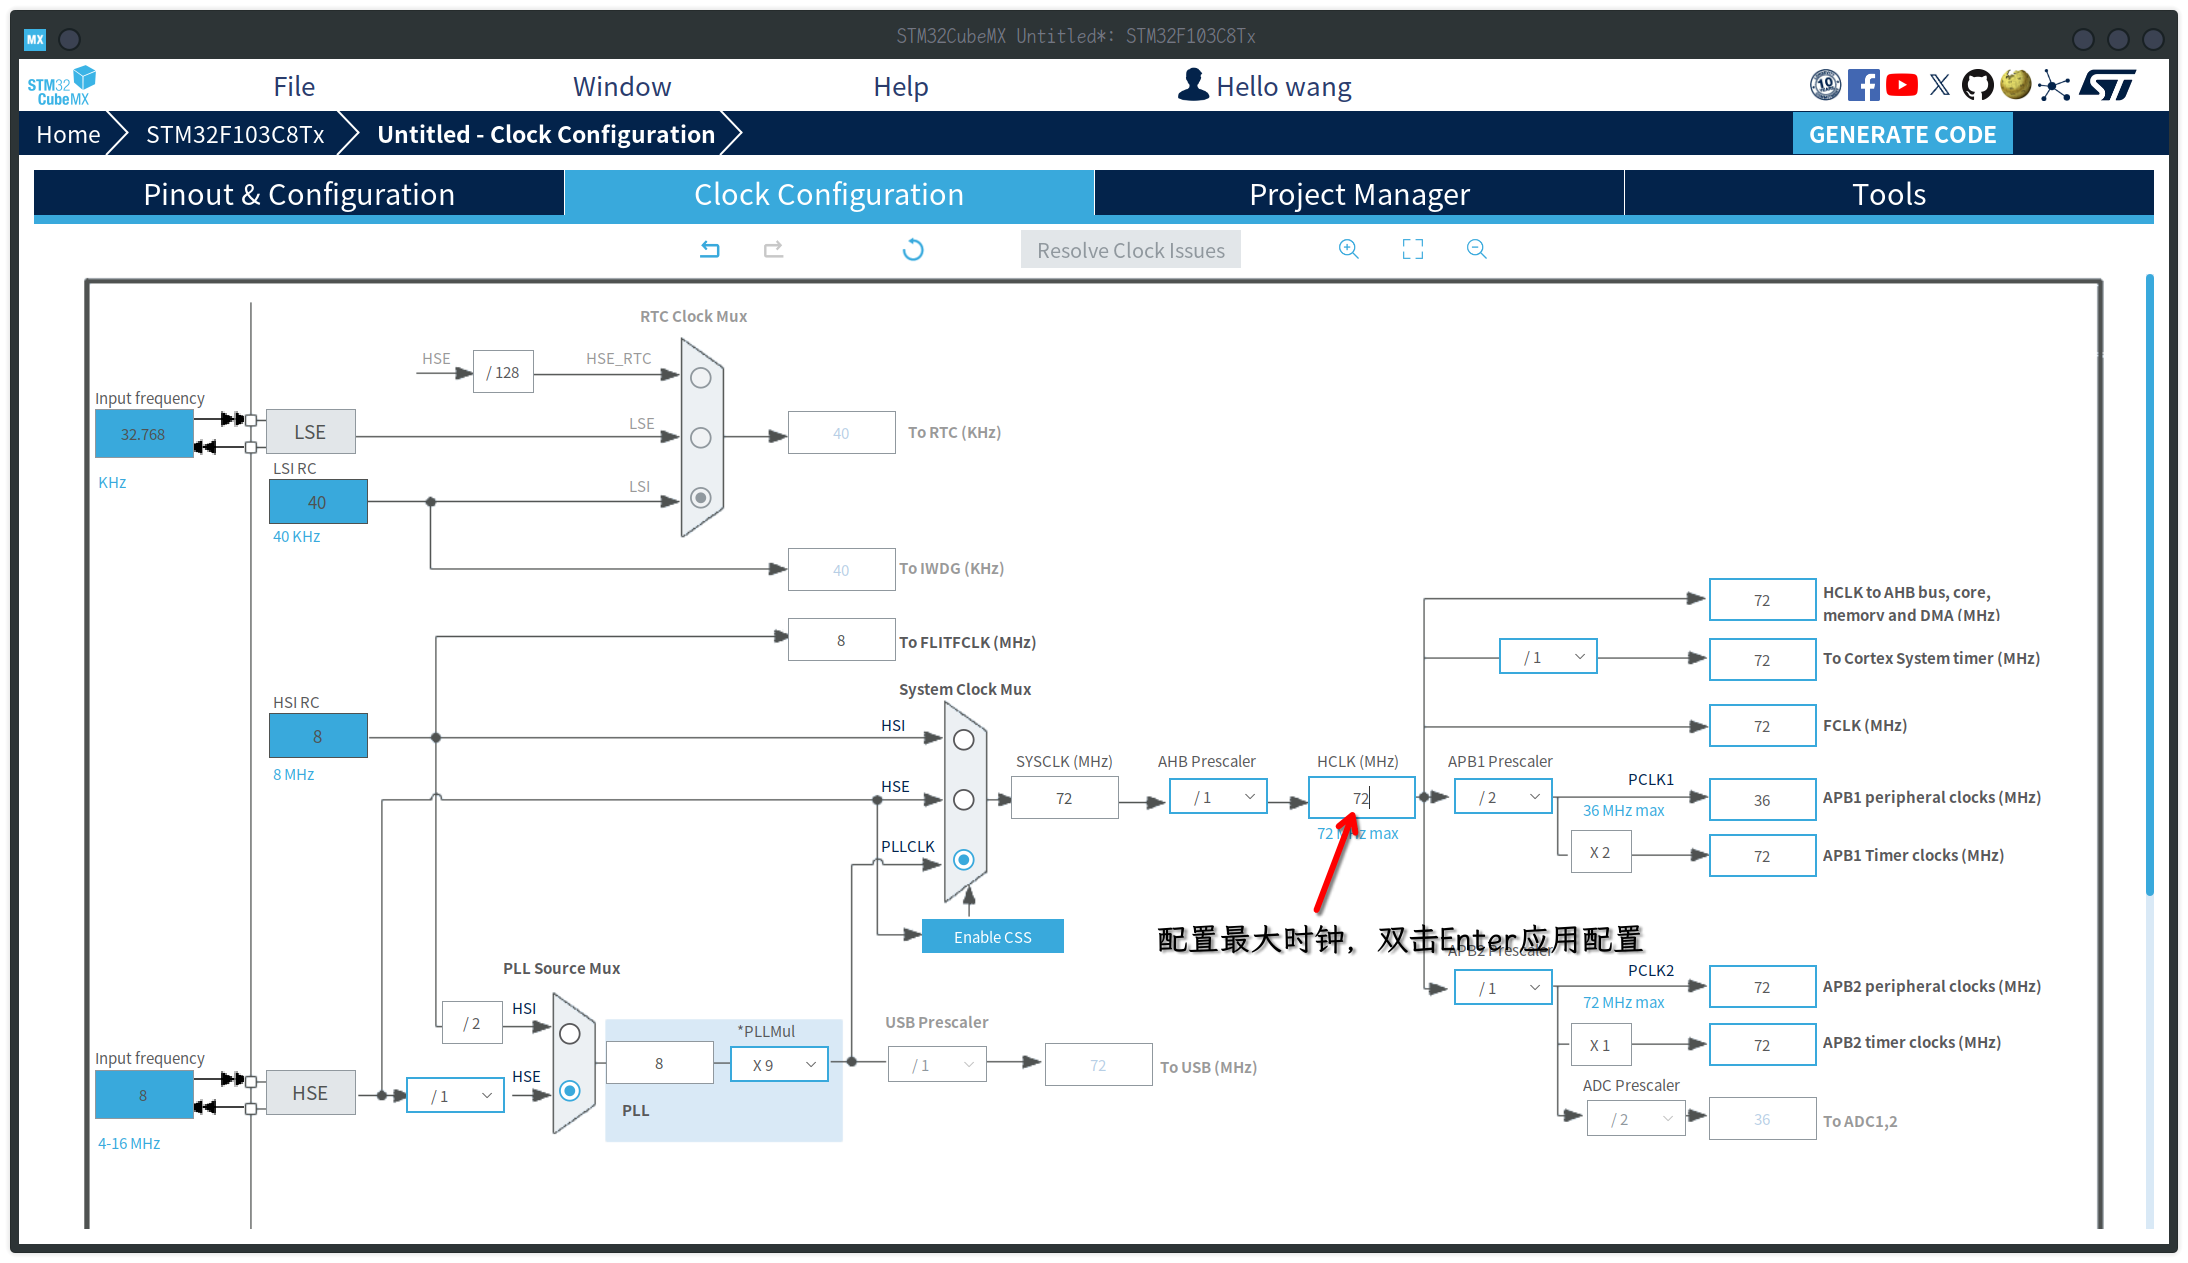Open the X (Twitter) icon link
This screenshot has height=1263, width=2188.
[1940, 85]
